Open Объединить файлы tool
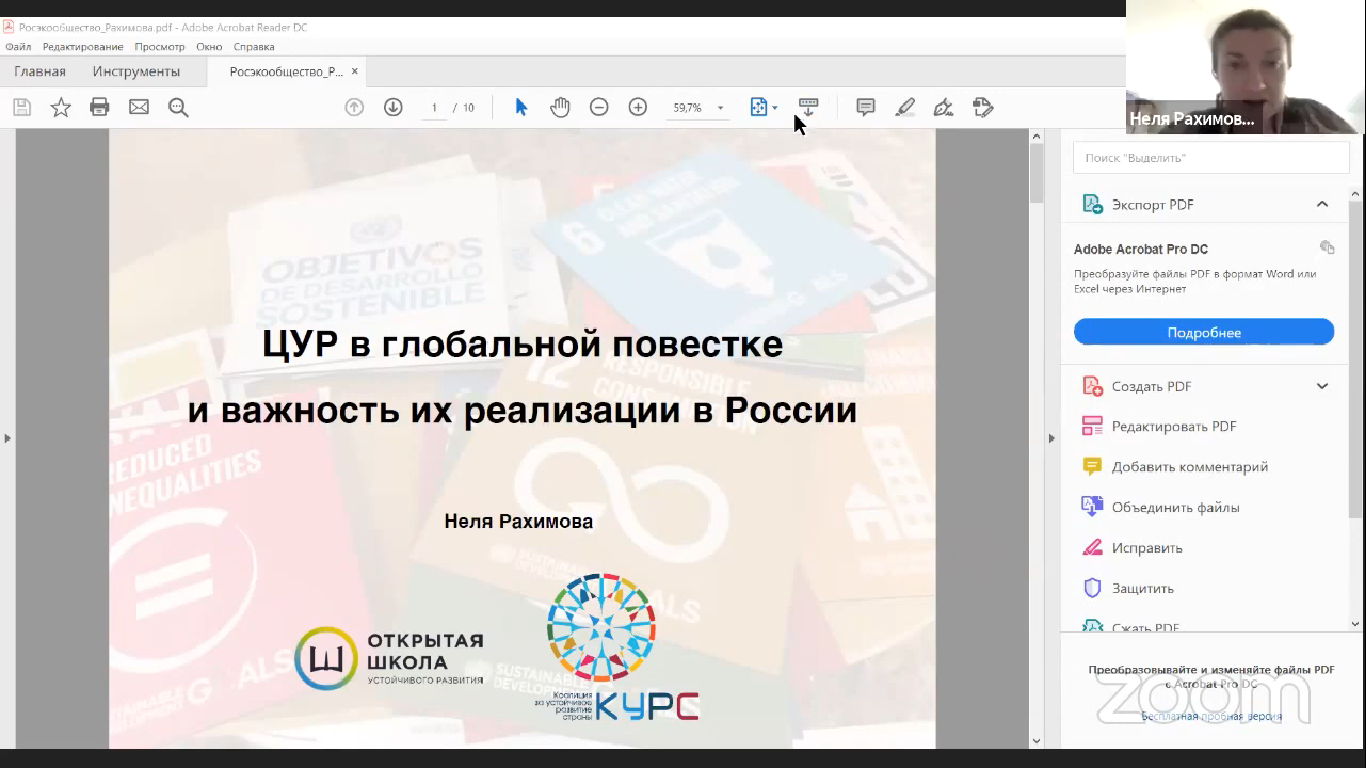The height and width of the screenshot is (768, 1366). [x=1176, y=508]
